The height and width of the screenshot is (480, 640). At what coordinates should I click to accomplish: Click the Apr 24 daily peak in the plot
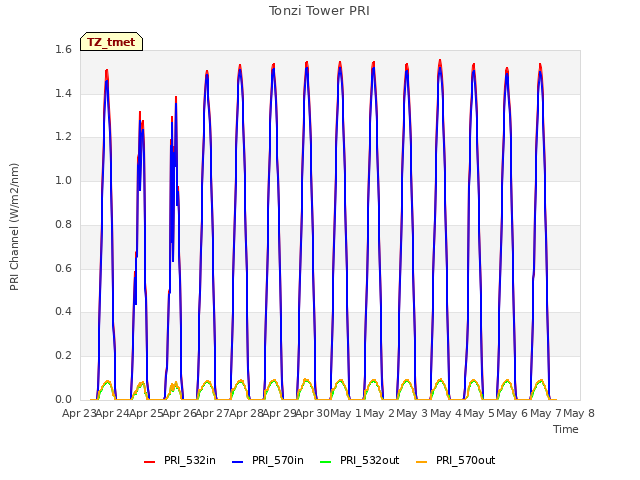[107, 71]
